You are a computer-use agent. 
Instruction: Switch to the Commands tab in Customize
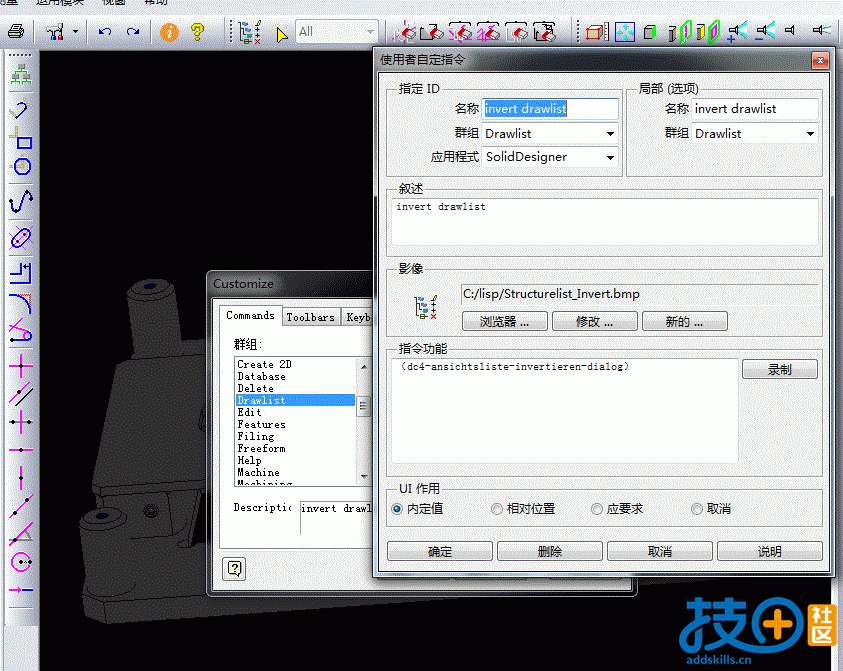tap(251, 316)
